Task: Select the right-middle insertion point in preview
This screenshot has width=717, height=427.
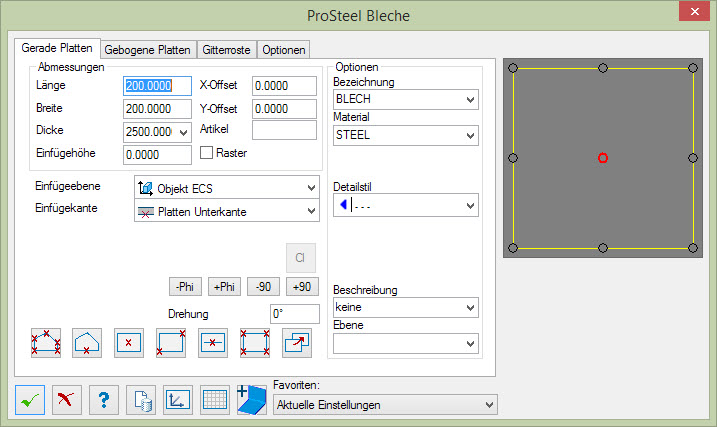Action: [x=693, y=158]
